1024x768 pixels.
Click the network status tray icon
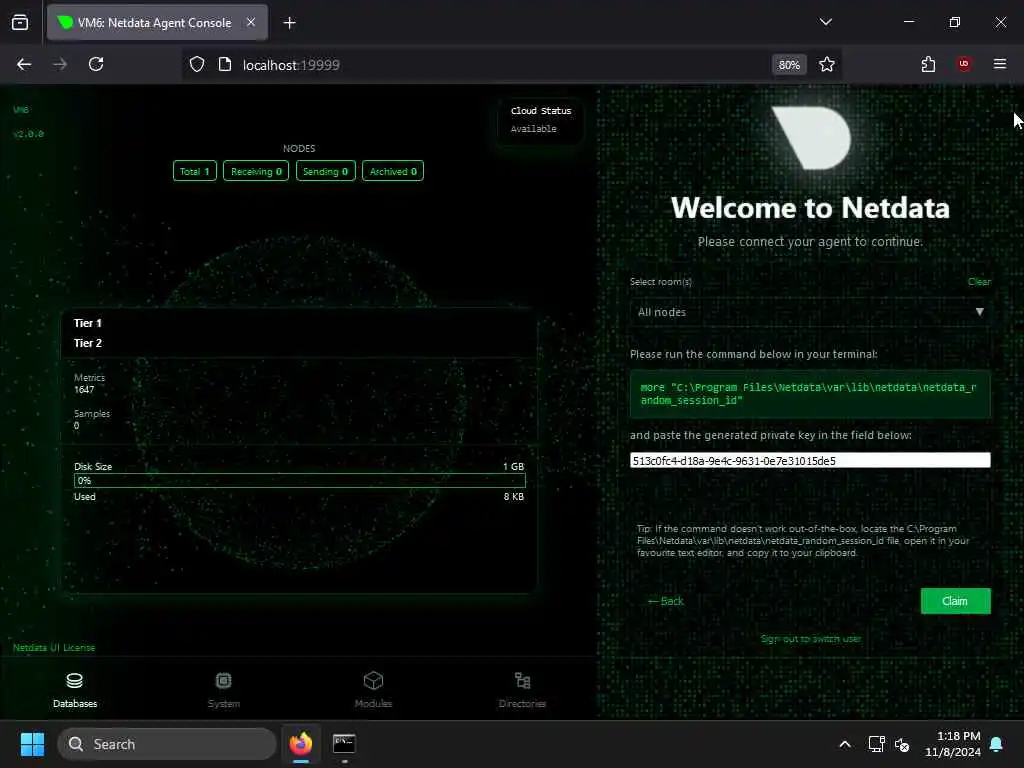[876, 744]
